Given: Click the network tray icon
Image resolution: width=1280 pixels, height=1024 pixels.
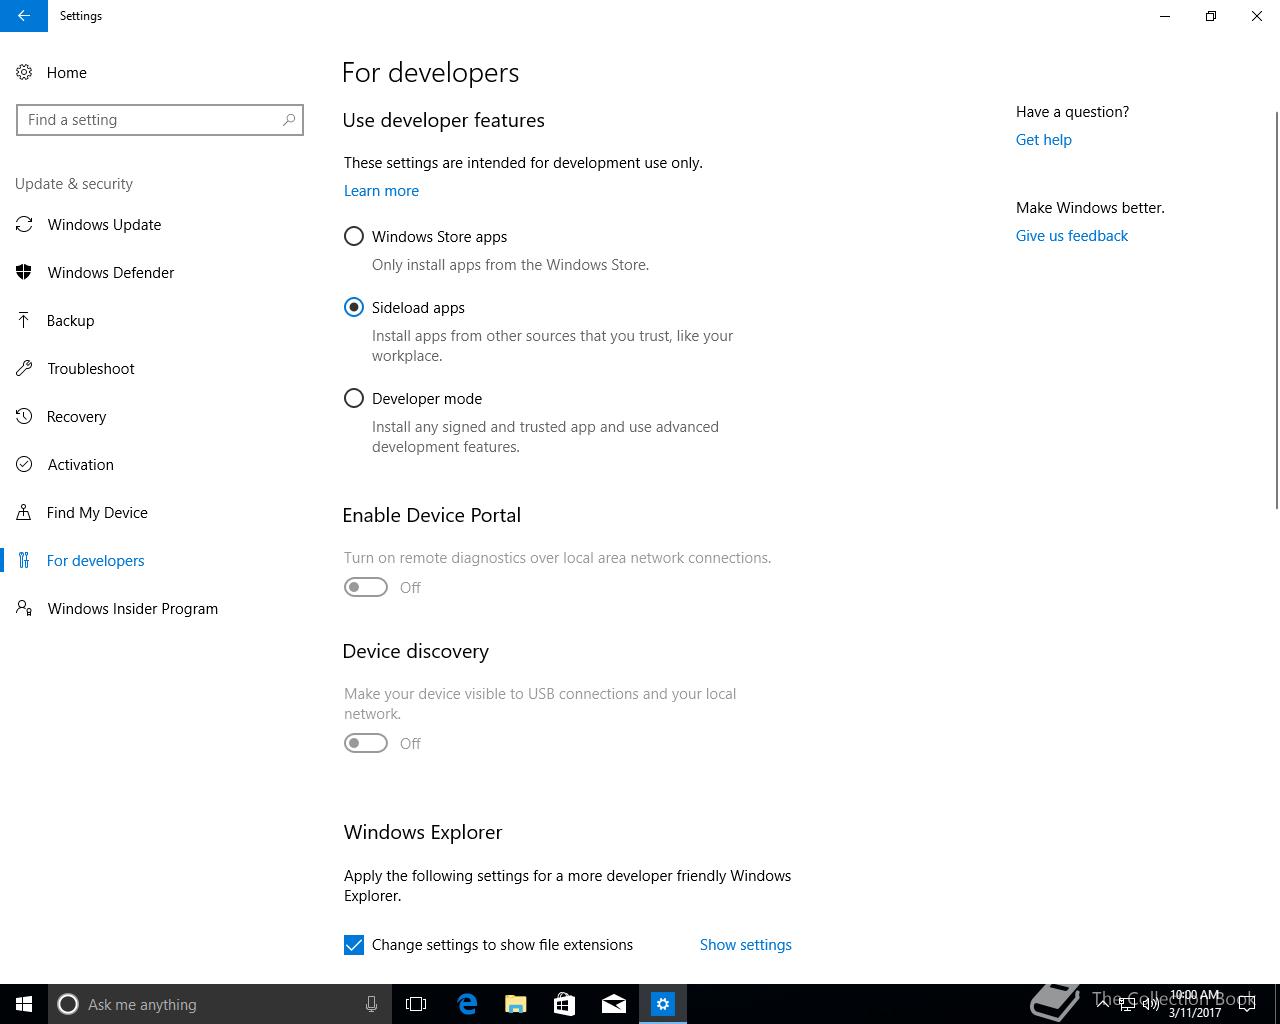Looking at the screenshot, I should tap(1127, 1004).
